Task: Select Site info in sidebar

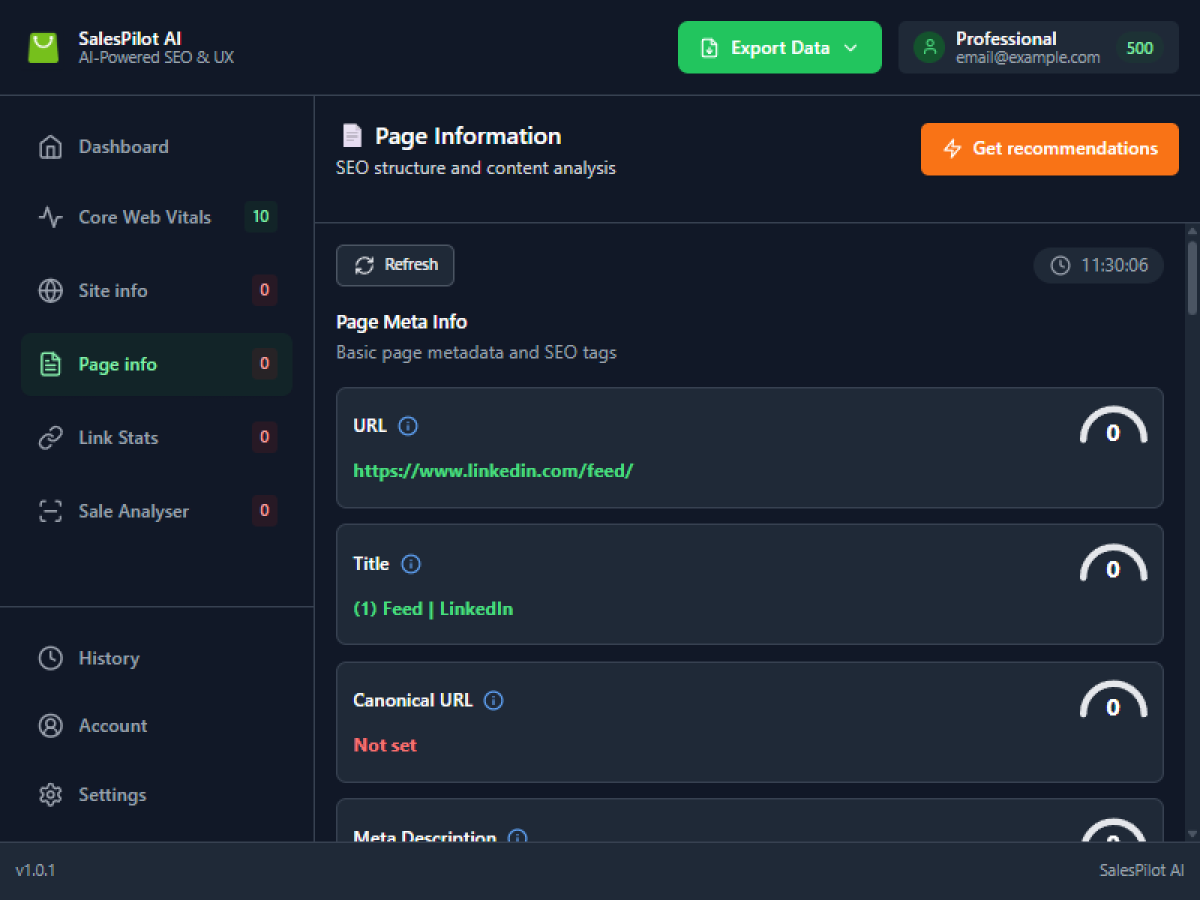Action: pos(112,291)
